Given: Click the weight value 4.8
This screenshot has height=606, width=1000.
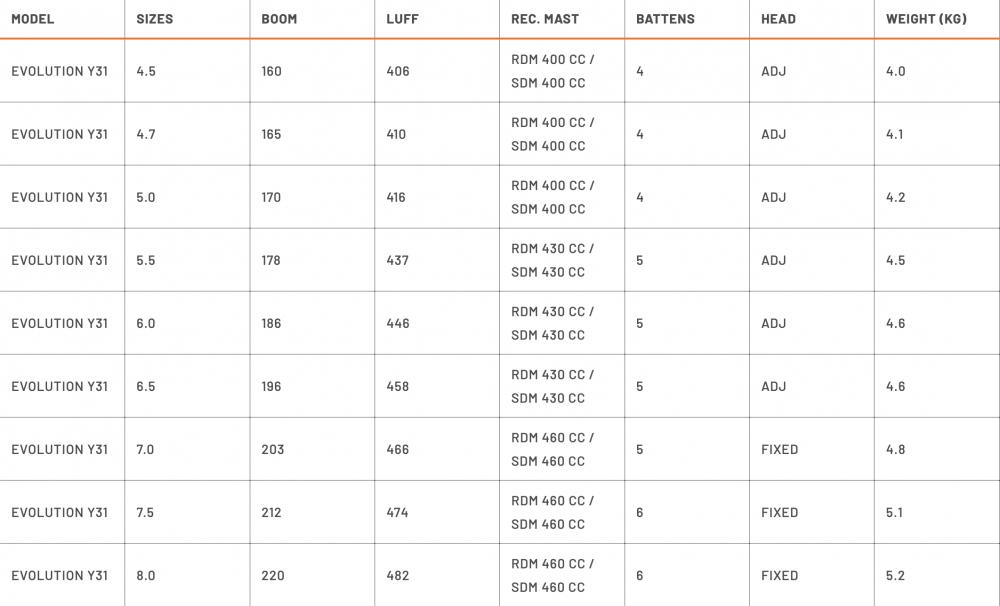Looking at the screenshot, I should pos(895,449).
